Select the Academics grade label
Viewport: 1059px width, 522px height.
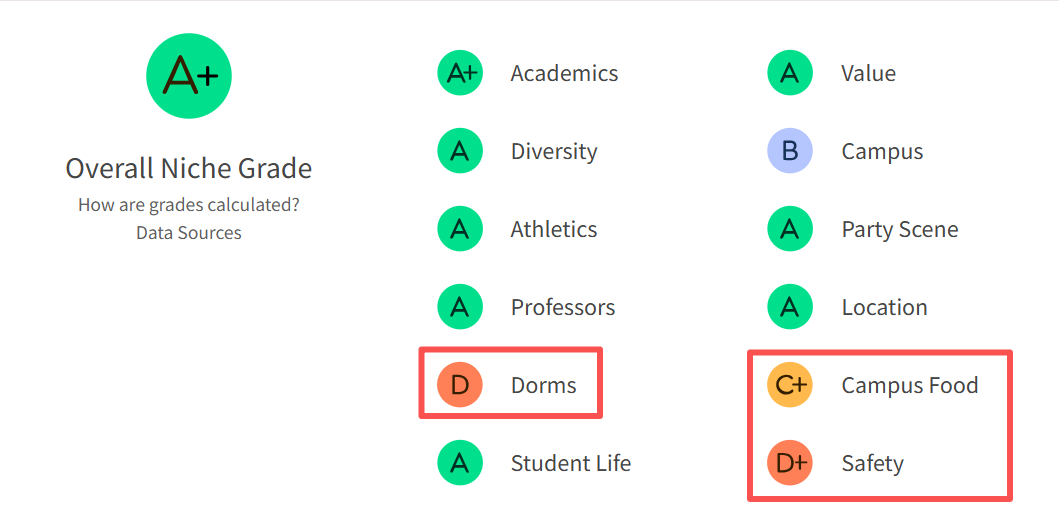(x=564, y=73)
